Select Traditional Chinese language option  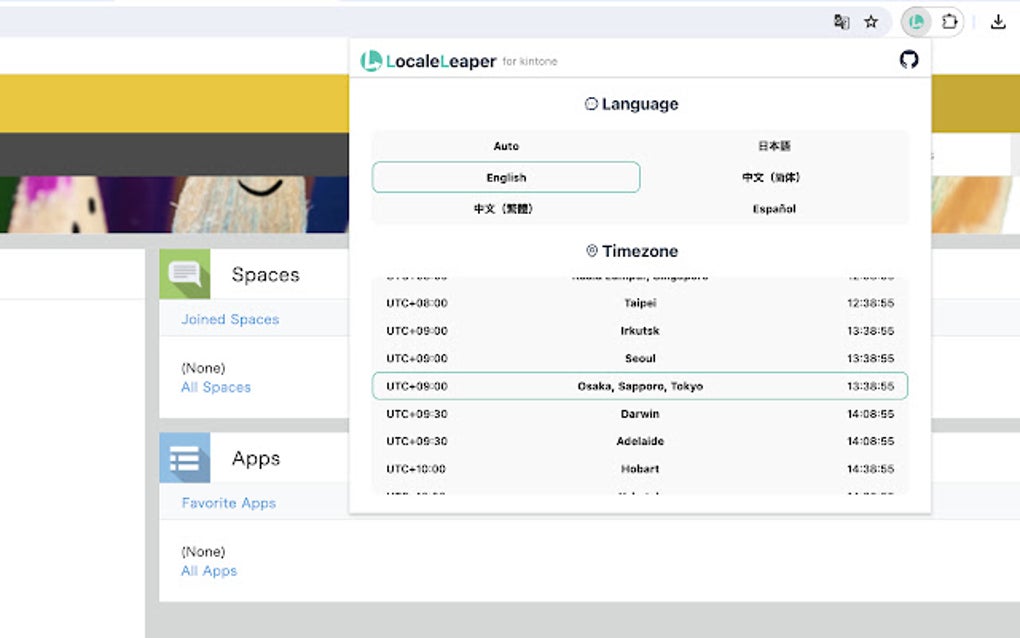coord(506,209)
